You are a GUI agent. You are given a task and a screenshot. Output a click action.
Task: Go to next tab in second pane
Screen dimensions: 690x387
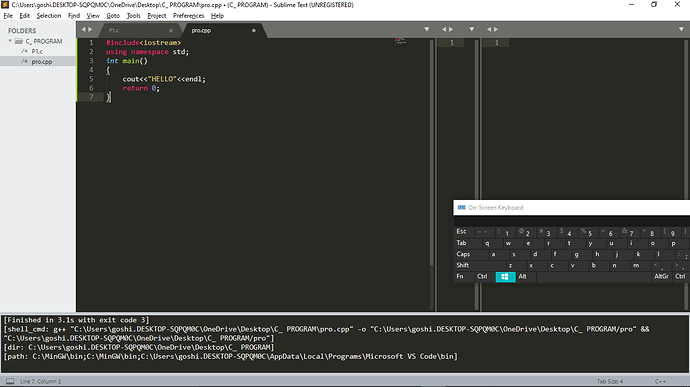tap(451, 29)
